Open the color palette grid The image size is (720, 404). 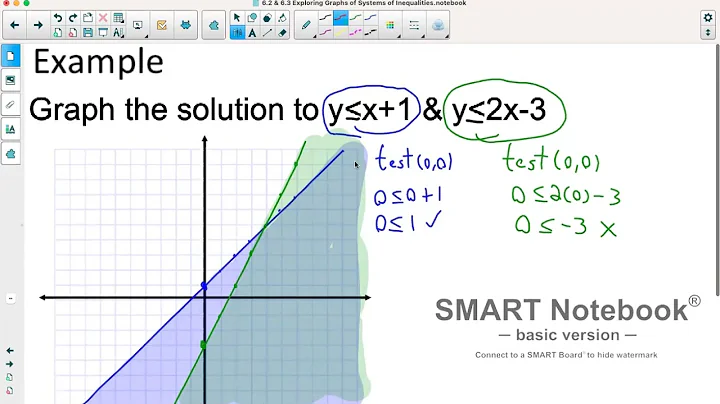click(x=390, y=25)
